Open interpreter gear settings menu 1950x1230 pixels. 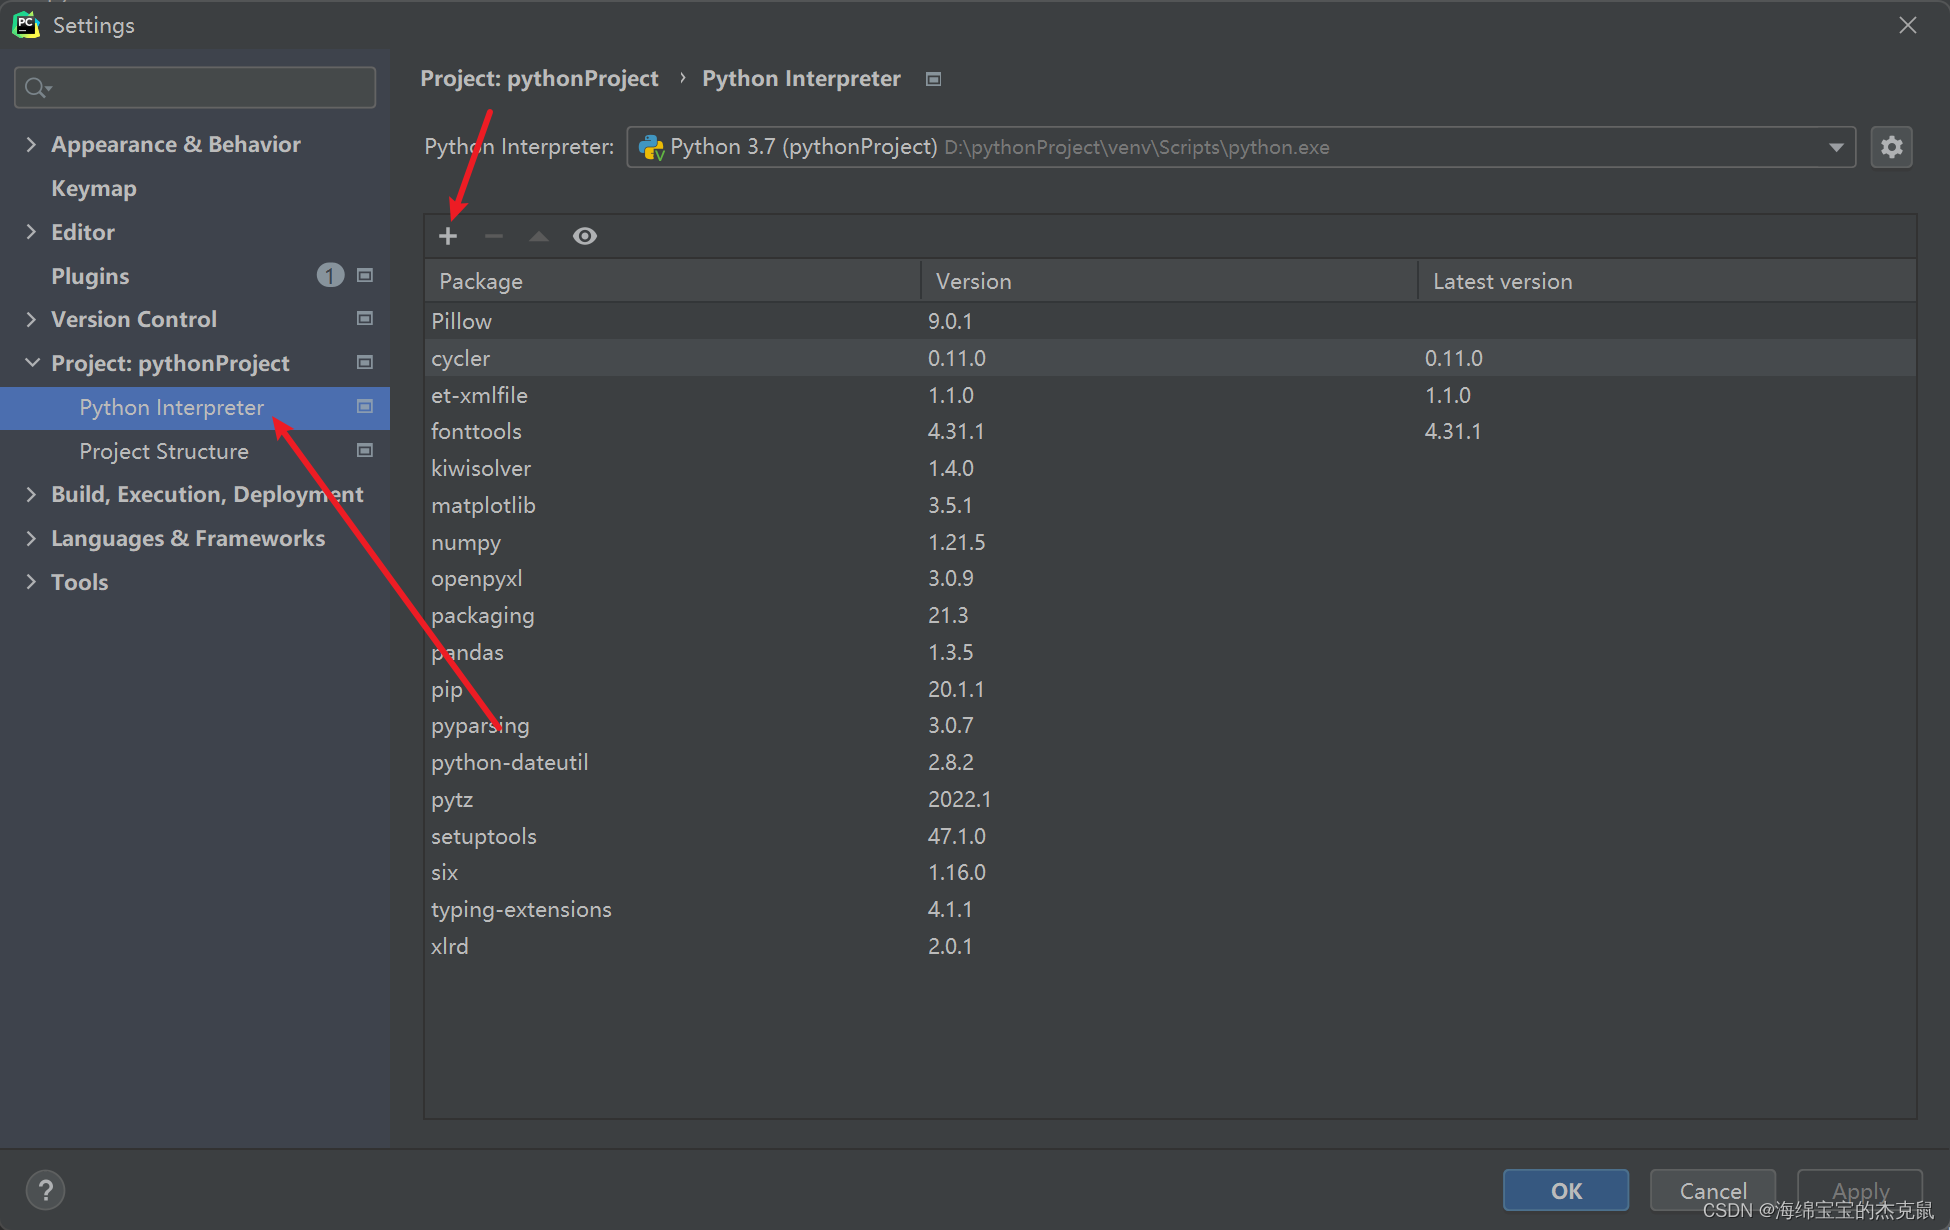click(1891, 147)
